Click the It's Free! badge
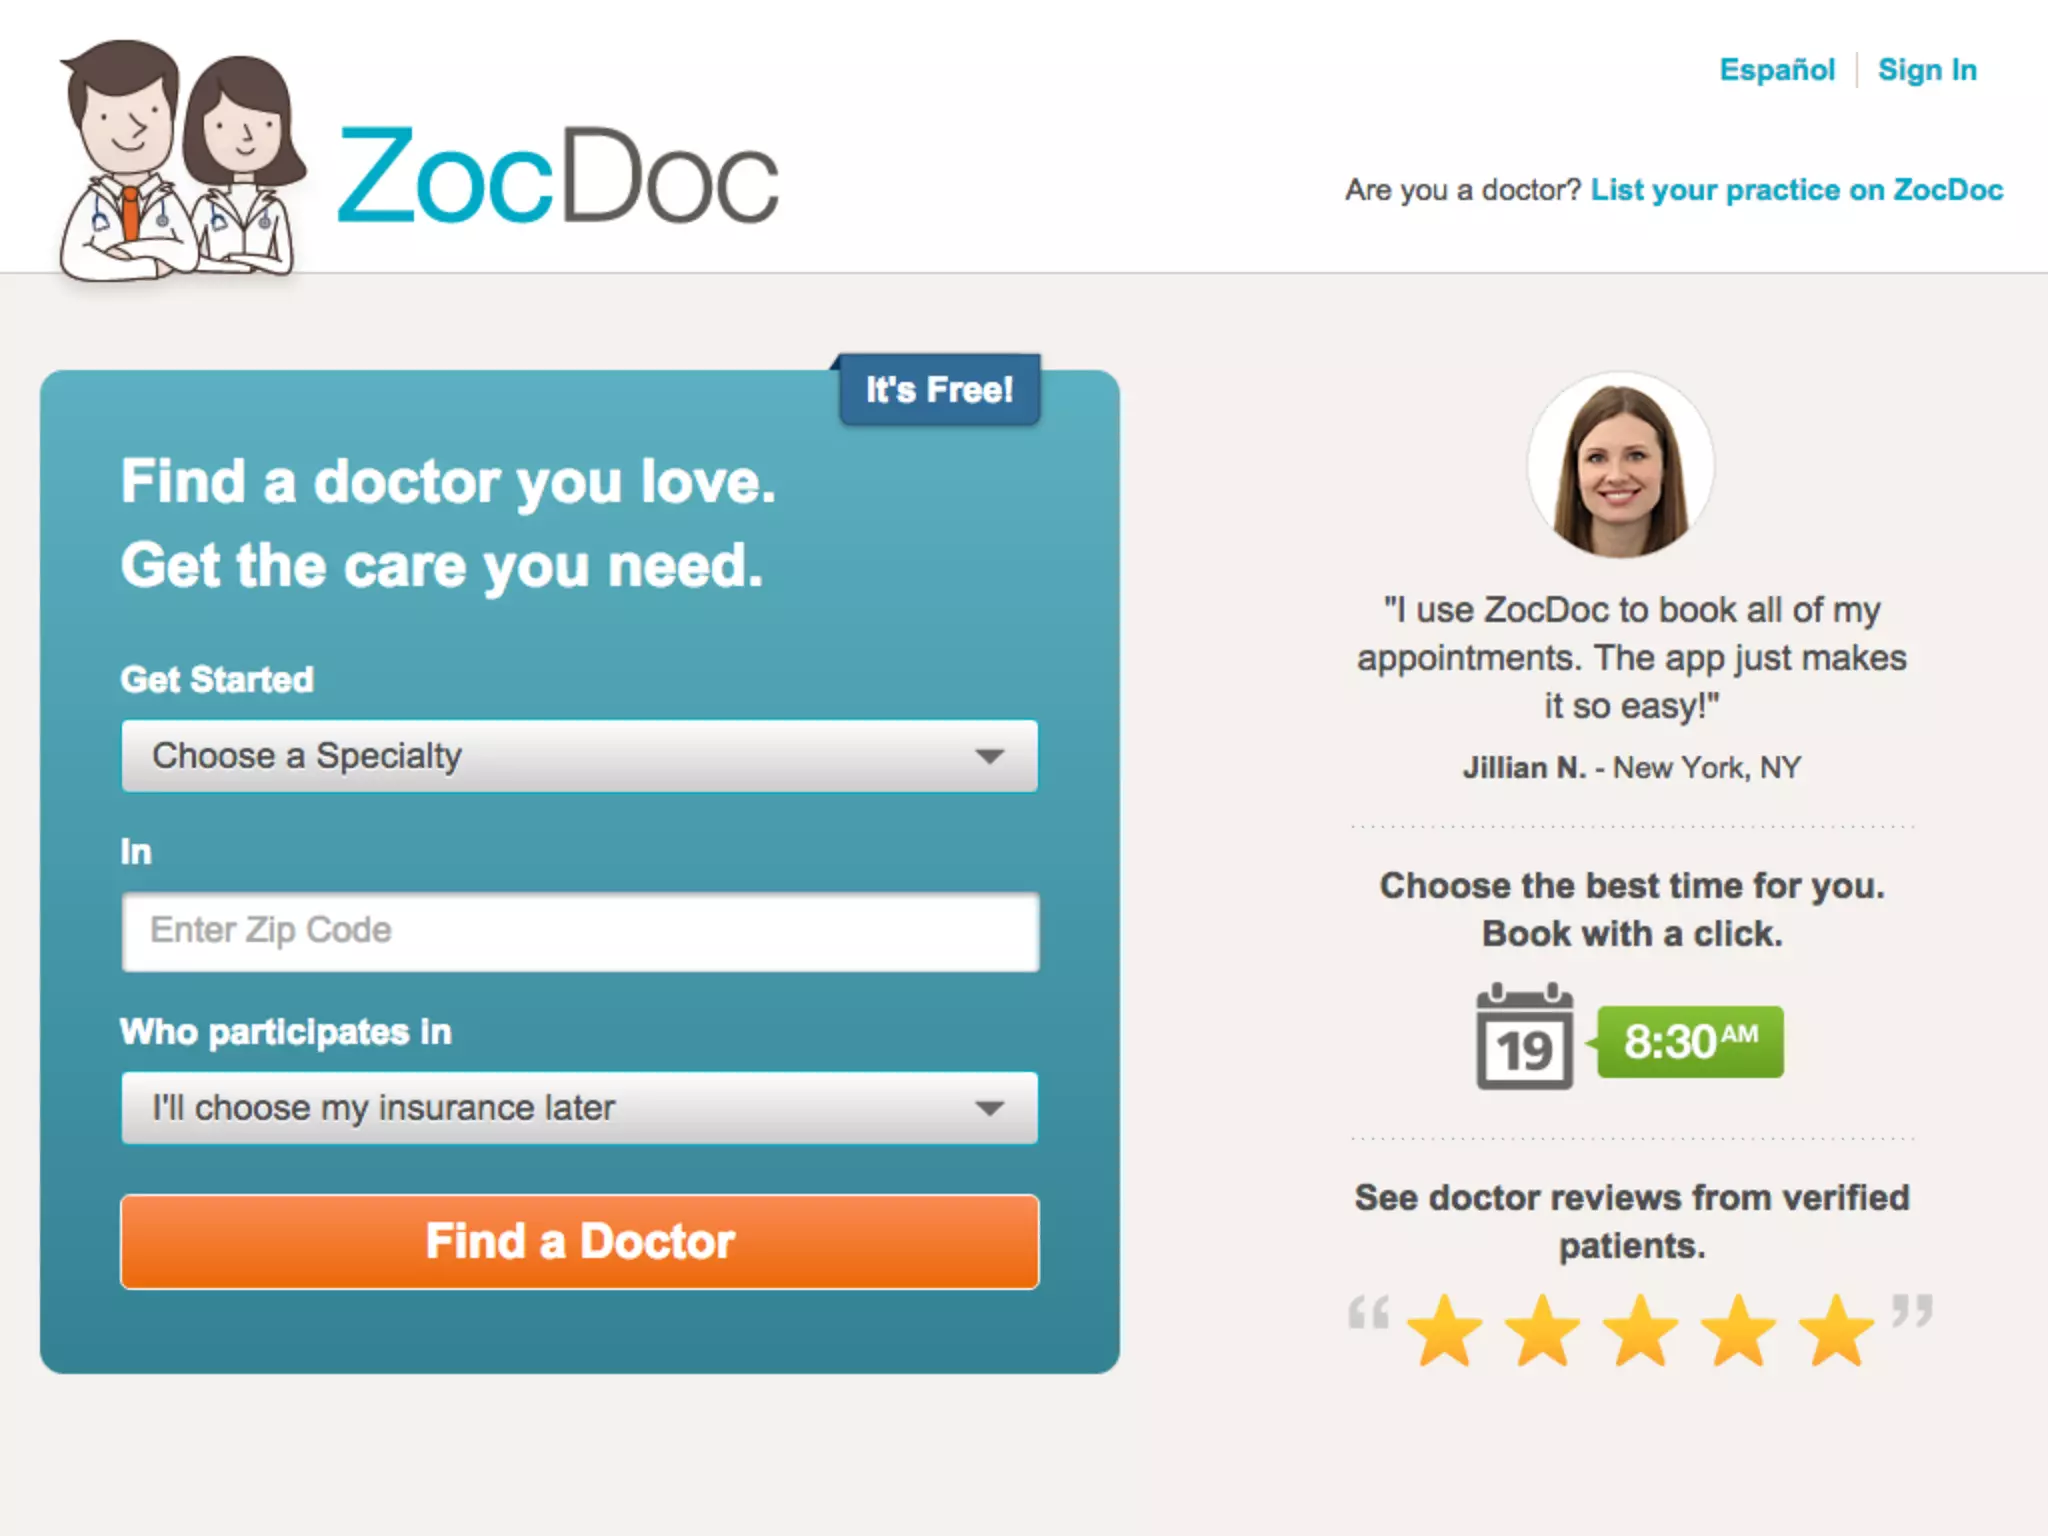 pyautogui.click(x=939, y=389)
